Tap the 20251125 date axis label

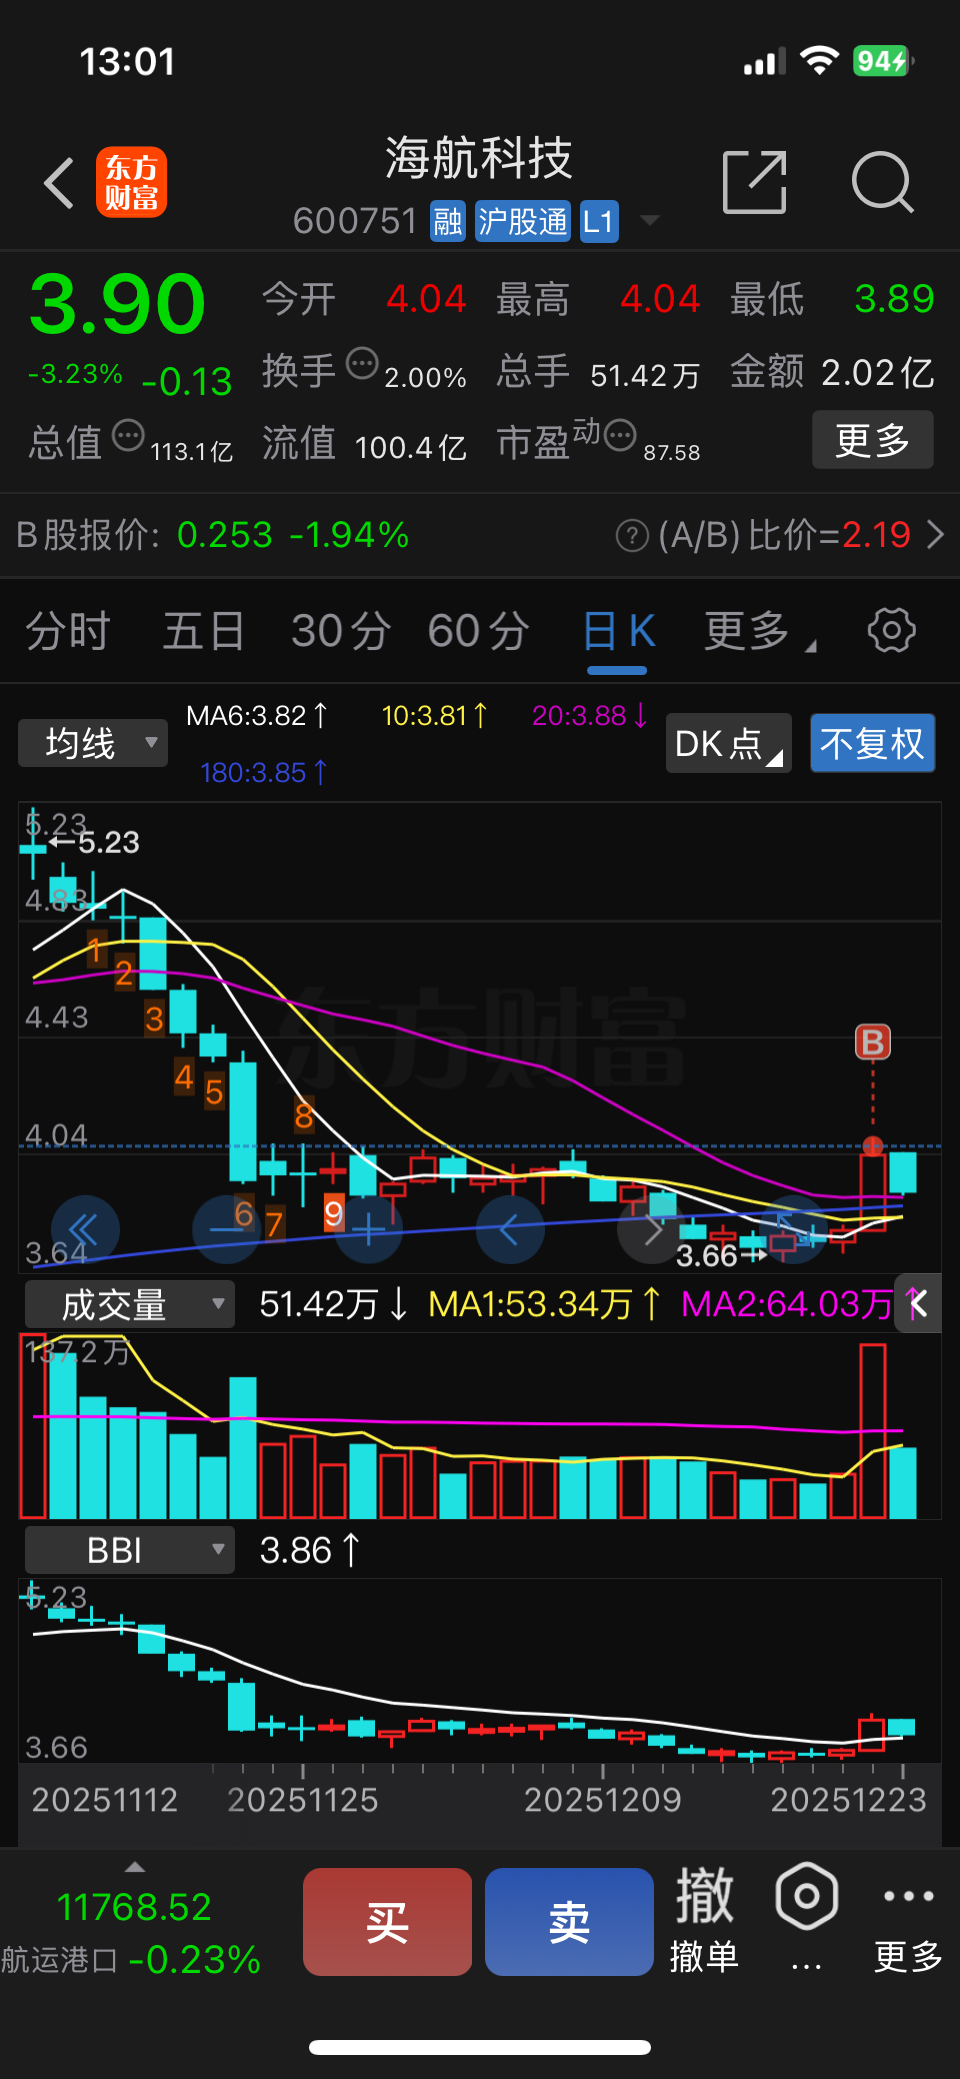303,1800
